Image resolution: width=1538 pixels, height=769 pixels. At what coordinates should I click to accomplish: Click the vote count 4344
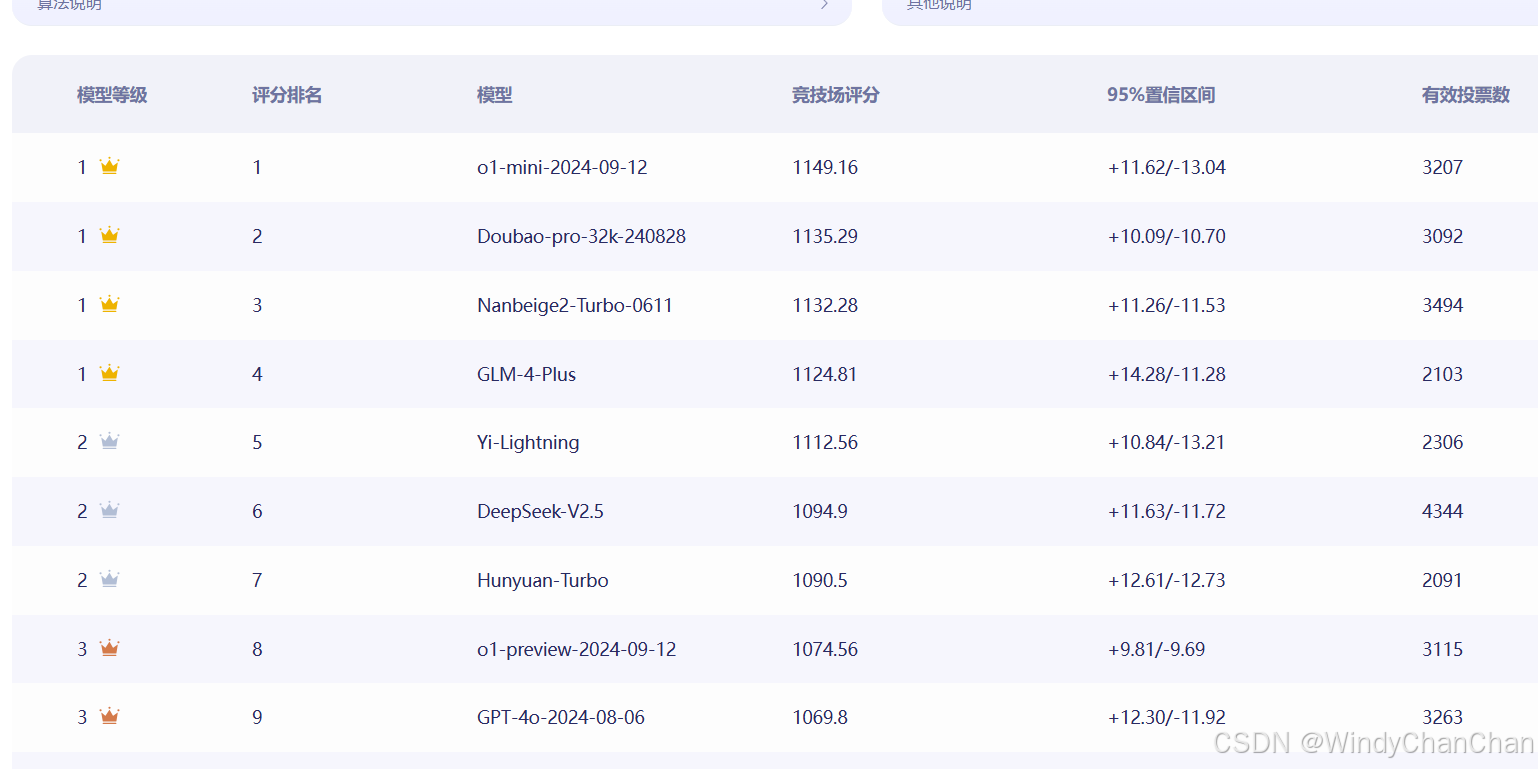click(1443, 511)
